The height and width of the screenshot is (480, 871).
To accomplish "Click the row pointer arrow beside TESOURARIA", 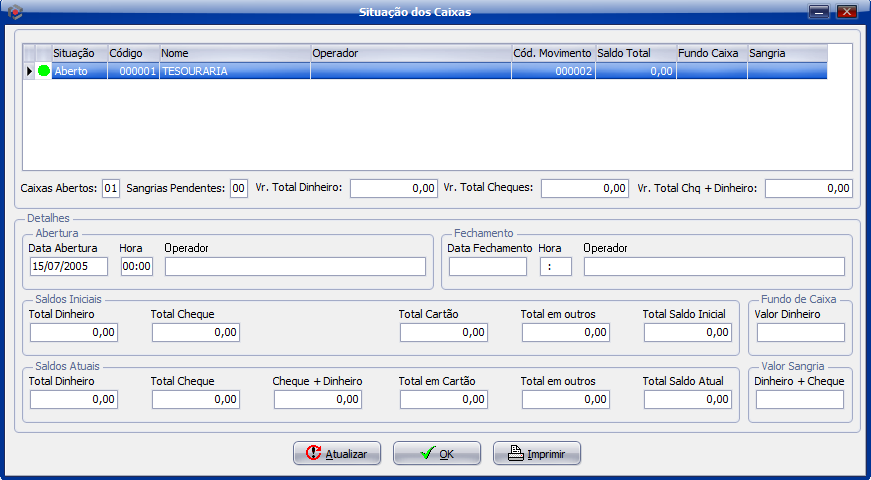I will (x=29, y=71).
